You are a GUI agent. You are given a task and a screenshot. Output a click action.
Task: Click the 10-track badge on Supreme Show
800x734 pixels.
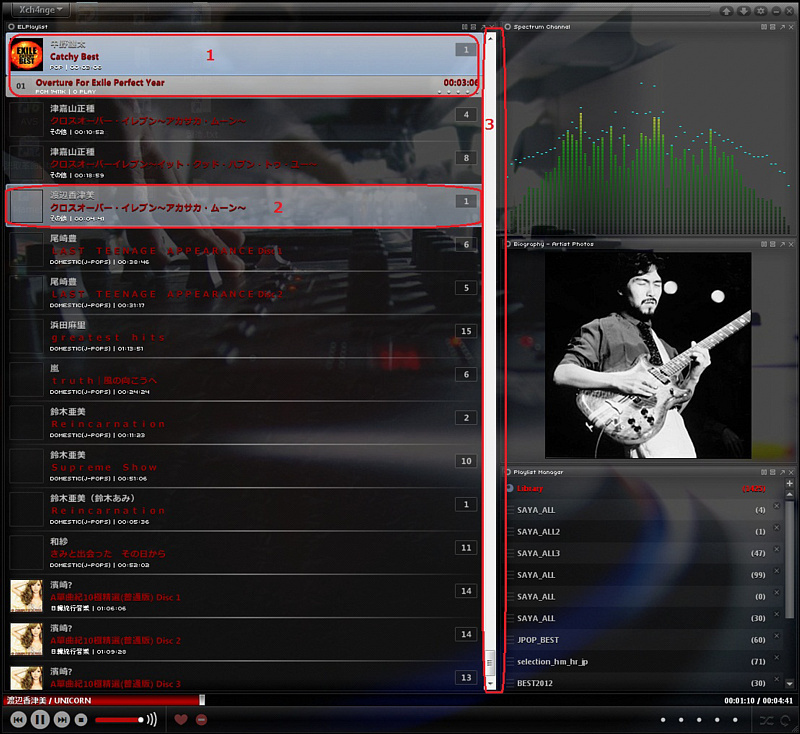click(466, 461)
